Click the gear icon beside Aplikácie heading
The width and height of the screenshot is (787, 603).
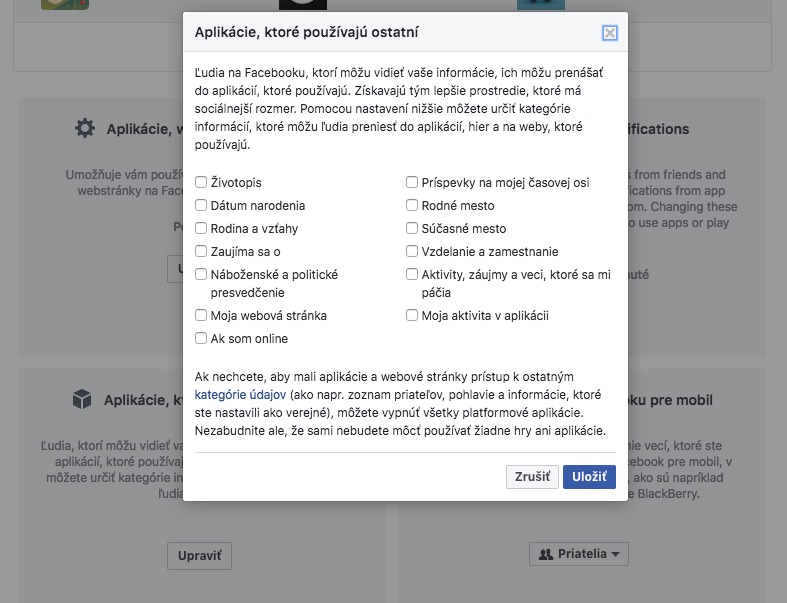click(x=84, y=129)
